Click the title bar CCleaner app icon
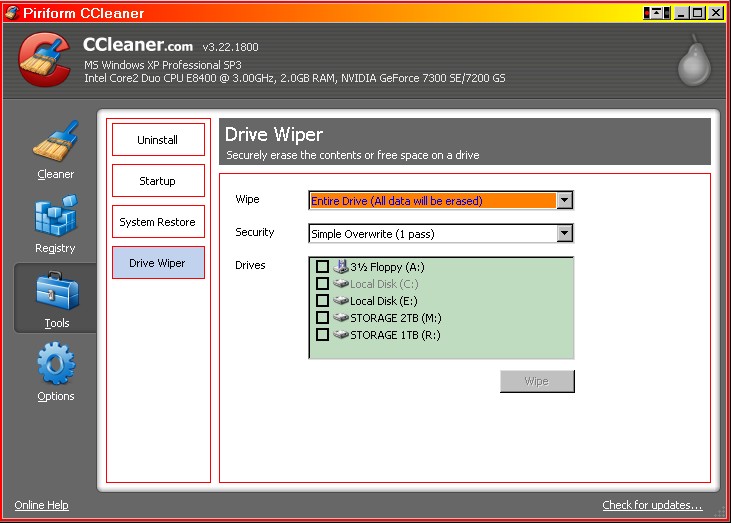The height and width of the screenshot is (523, 731). pos(12,13)
